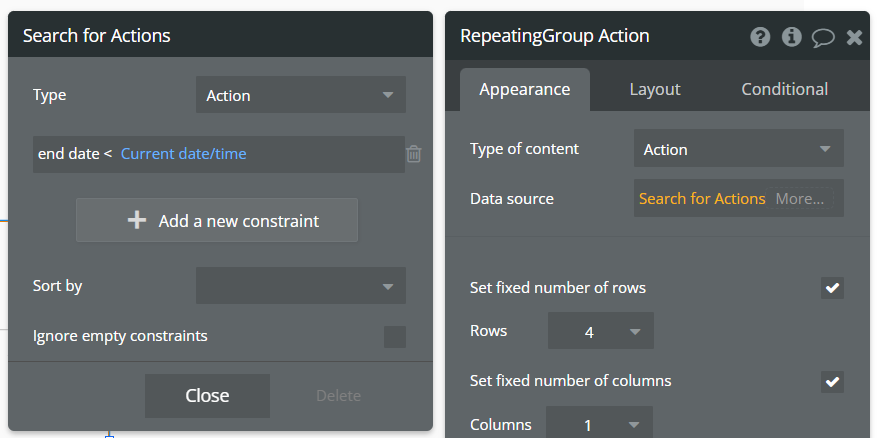Switch to the Conditional tab

[784, 89]
